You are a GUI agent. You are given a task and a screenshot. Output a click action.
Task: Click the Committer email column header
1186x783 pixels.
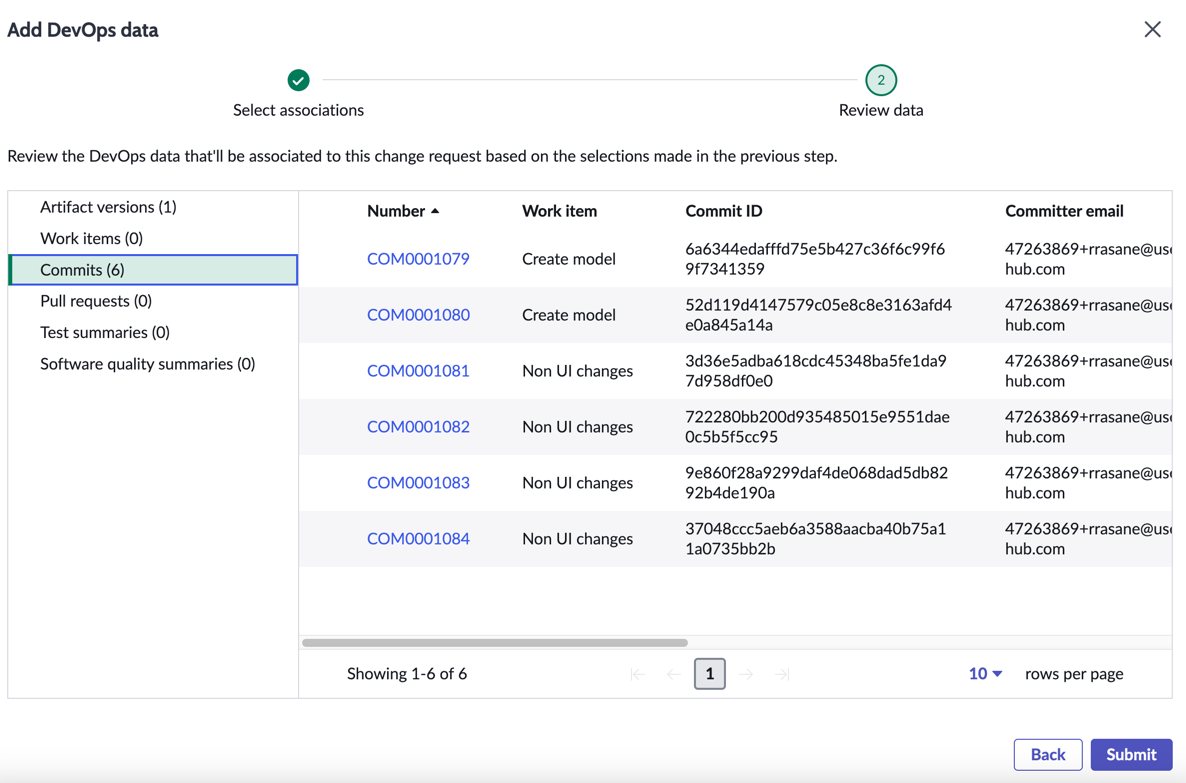point(1063,211)
